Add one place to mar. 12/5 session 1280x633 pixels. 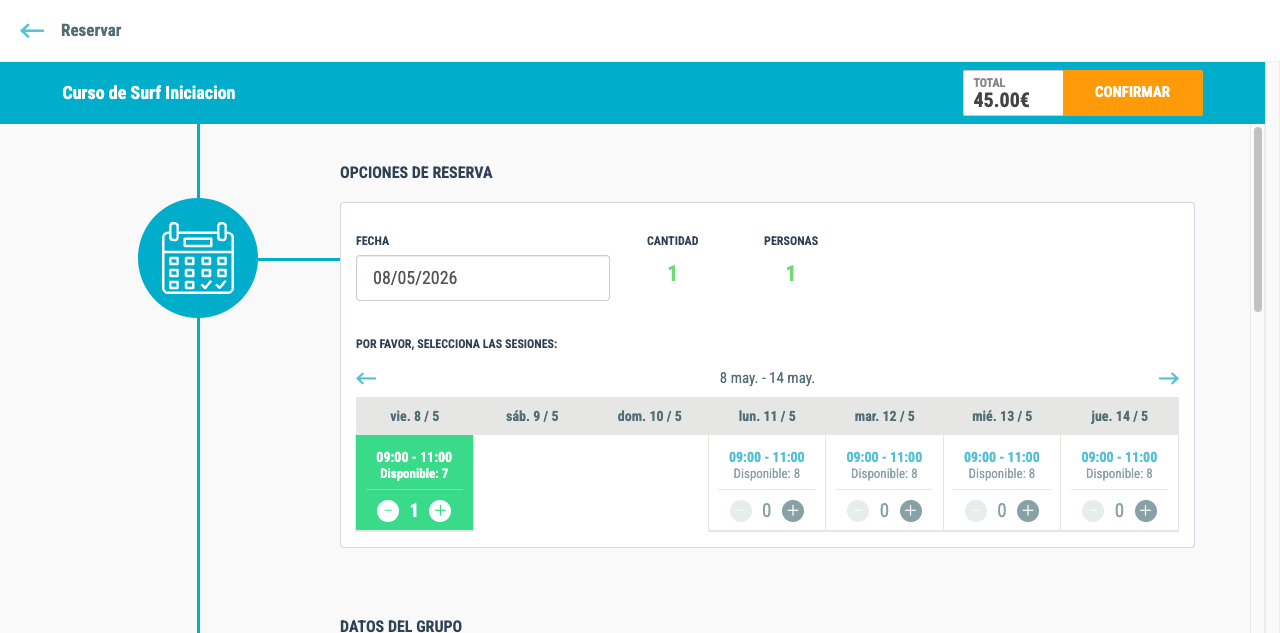click(910, 511)
